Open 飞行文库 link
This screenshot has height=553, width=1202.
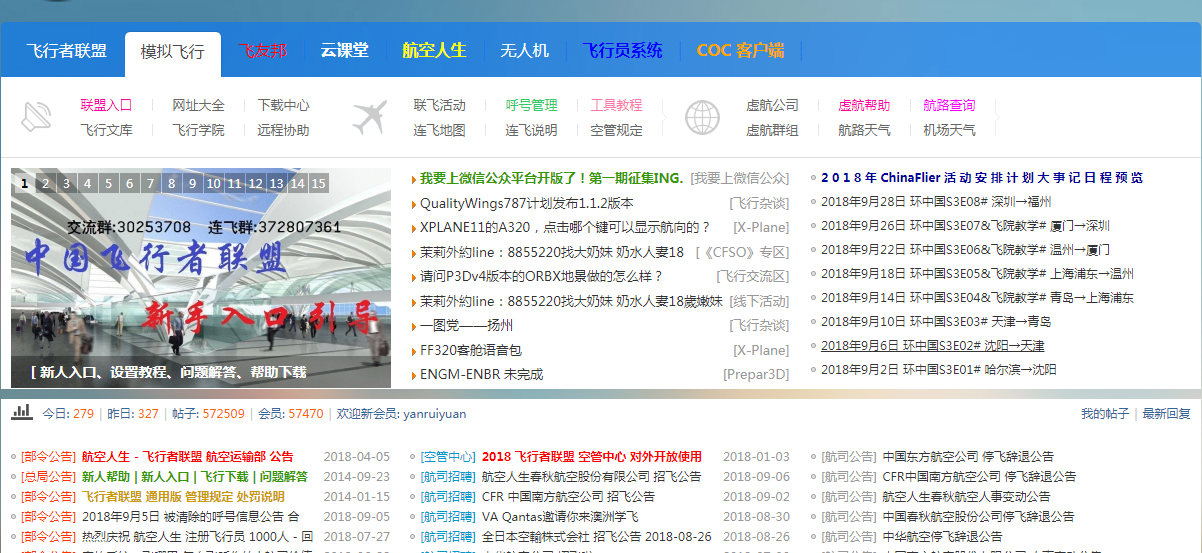coord(106,130)
